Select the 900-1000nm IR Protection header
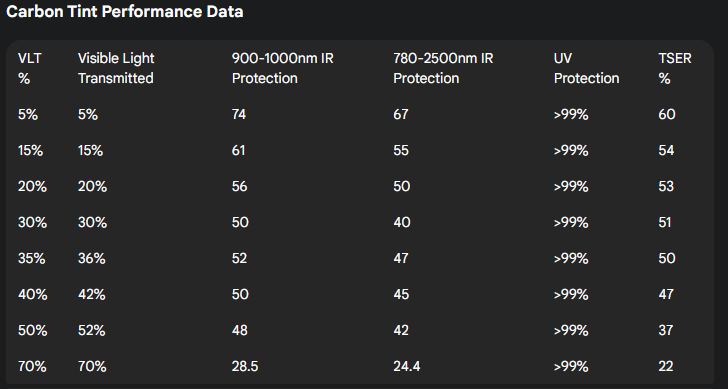The image size is (728, 389). (282, 68)
